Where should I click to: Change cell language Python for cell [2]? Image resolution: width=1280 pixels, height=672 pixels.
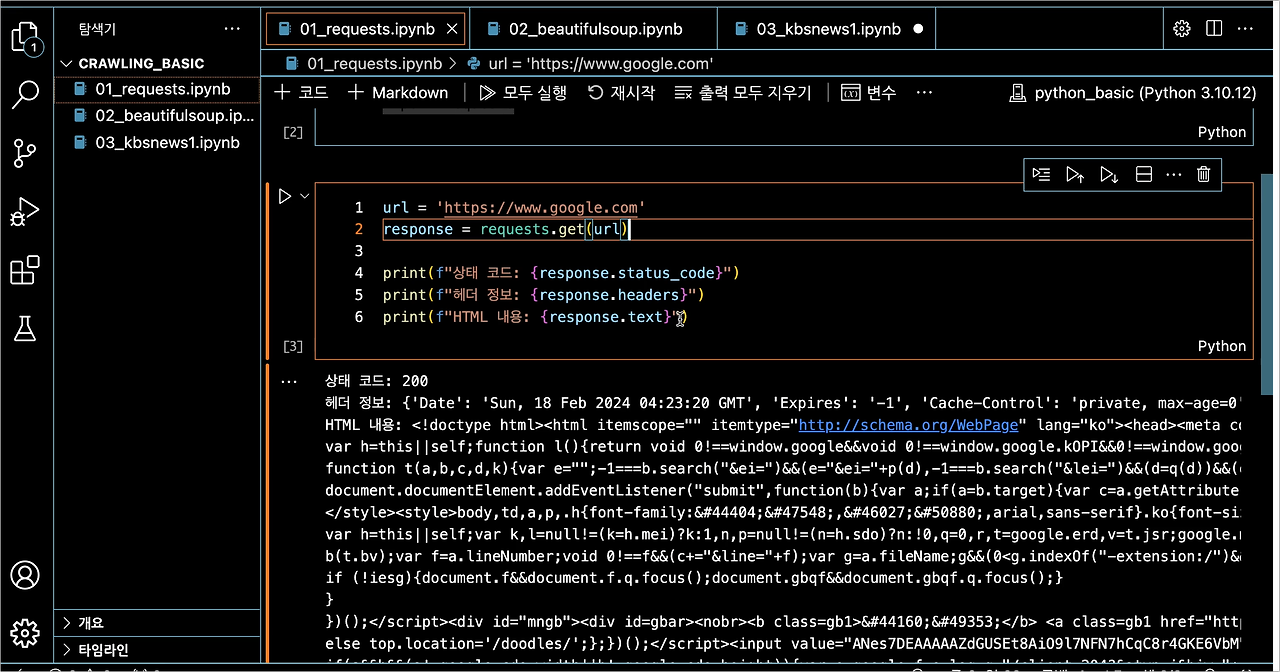(x=1222, y=132)
